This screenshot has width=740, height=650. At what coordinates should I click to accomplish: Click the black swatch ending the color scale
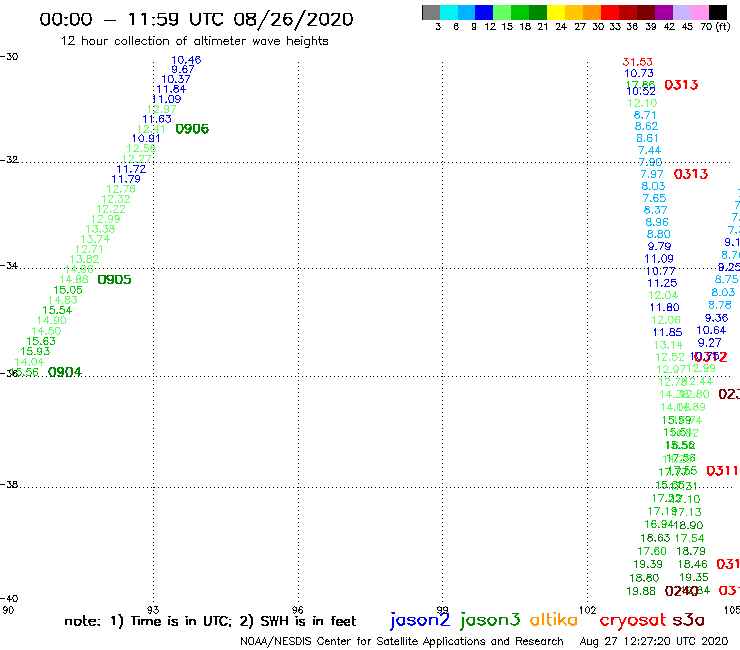coord(718,12)
